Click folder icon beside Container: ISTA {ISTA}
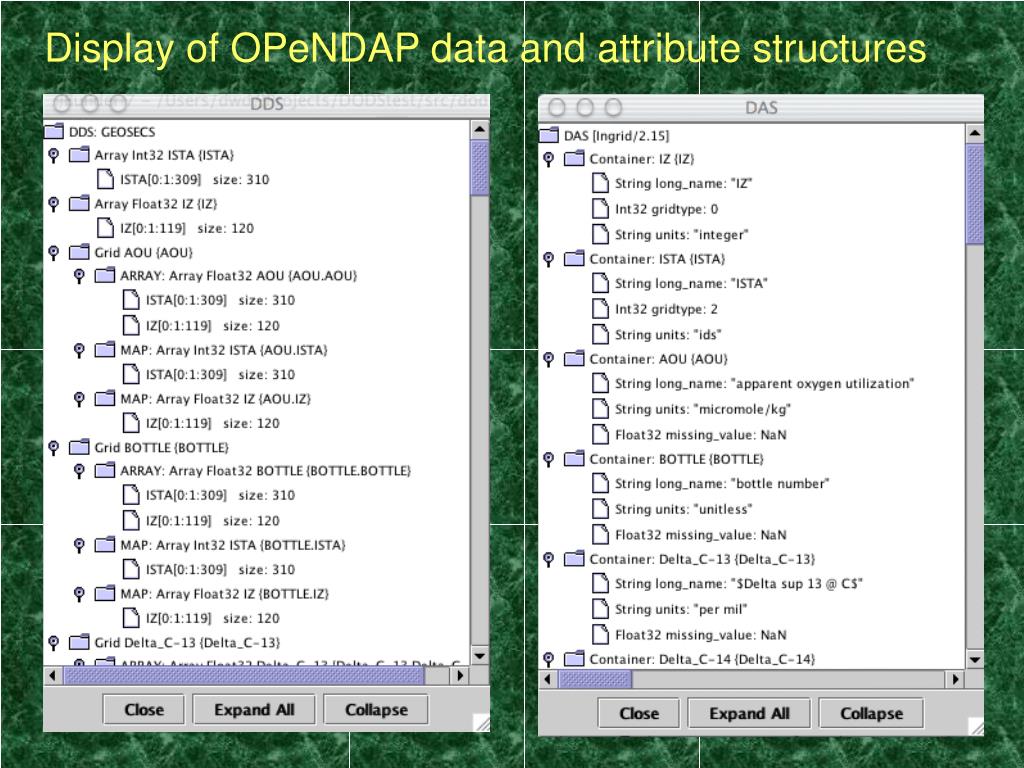The width and height of the screenshot is (1024, 768). click(x=574, y=259)
